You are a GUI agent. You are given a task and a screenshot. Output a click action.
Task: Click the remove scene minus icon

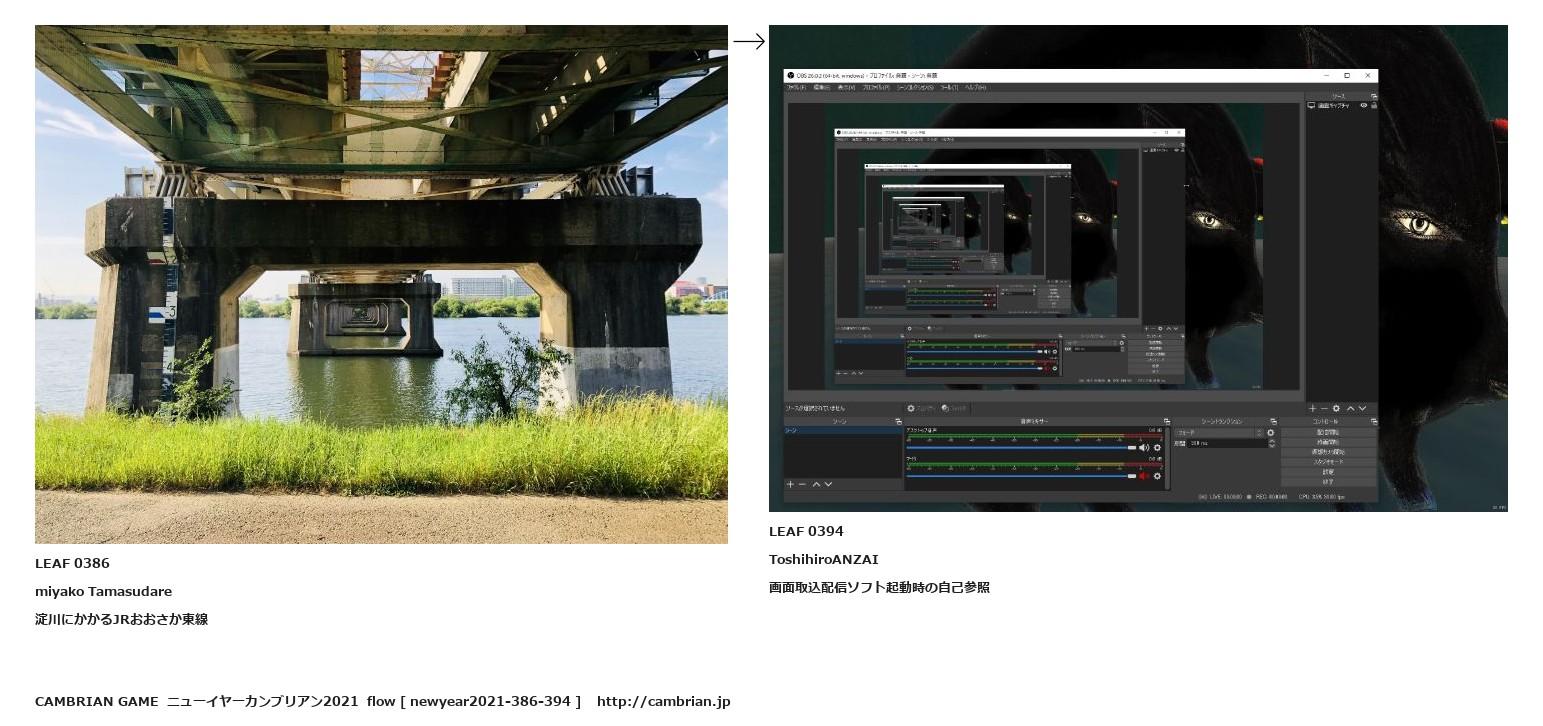click(802, 484)
